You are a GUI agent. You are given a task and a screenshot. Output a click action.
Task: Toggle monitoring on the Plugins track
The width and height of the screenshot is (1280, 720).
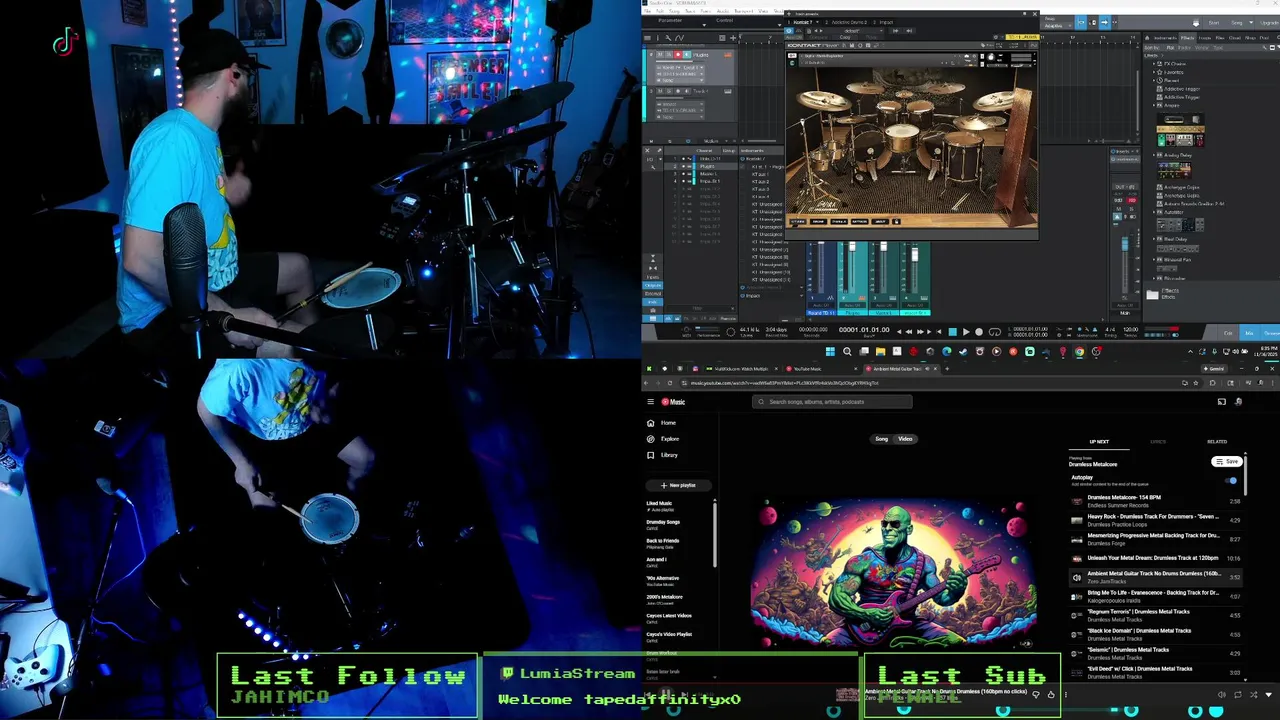[687, 54]
